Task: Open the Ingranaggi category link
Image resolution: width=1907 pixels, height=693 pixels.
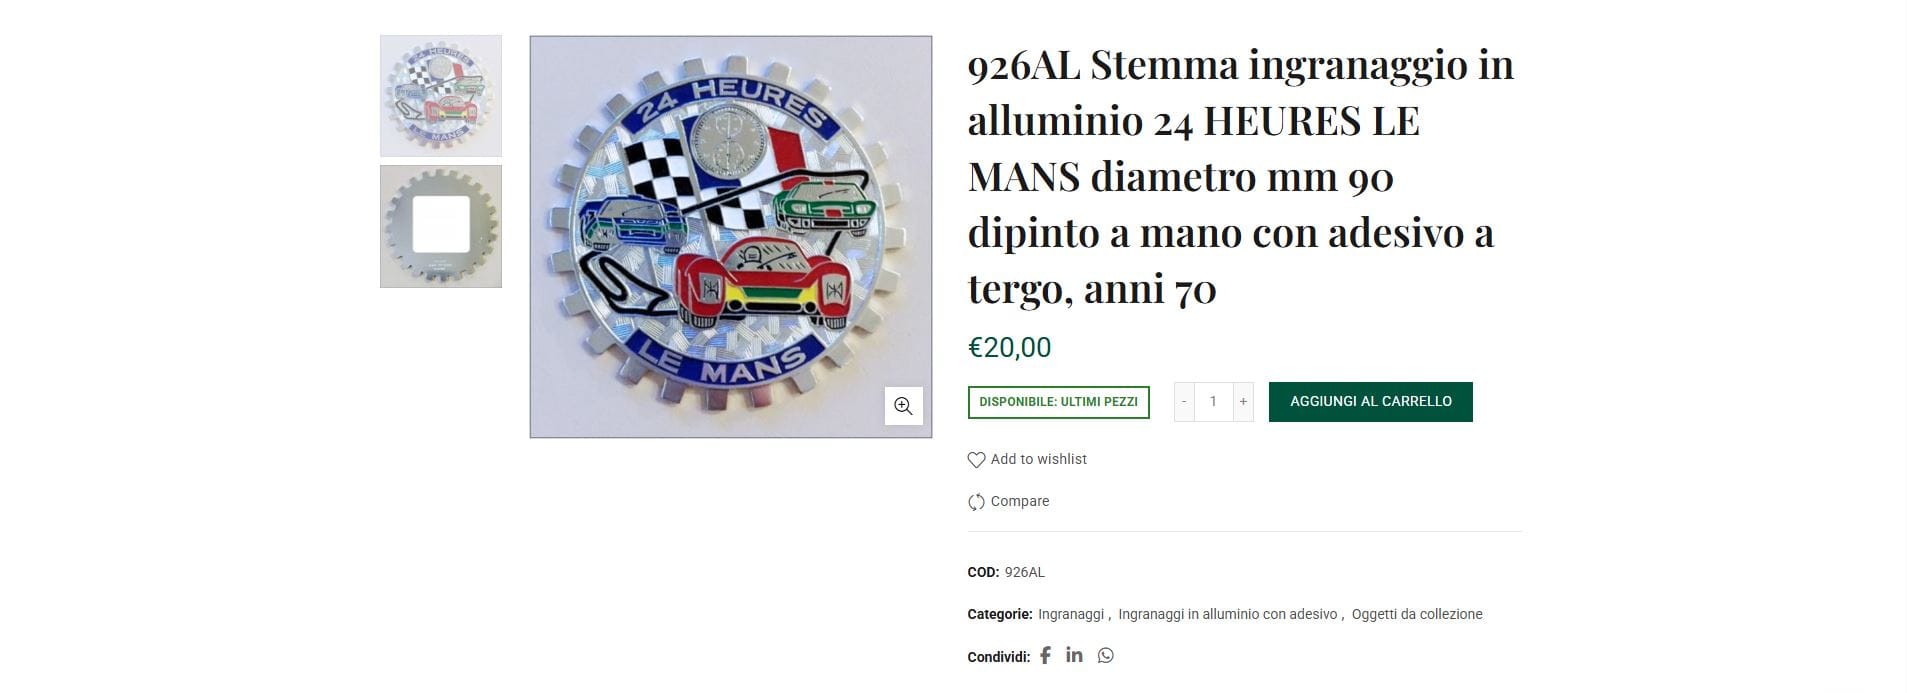Action: click(x=1071, y=614)
